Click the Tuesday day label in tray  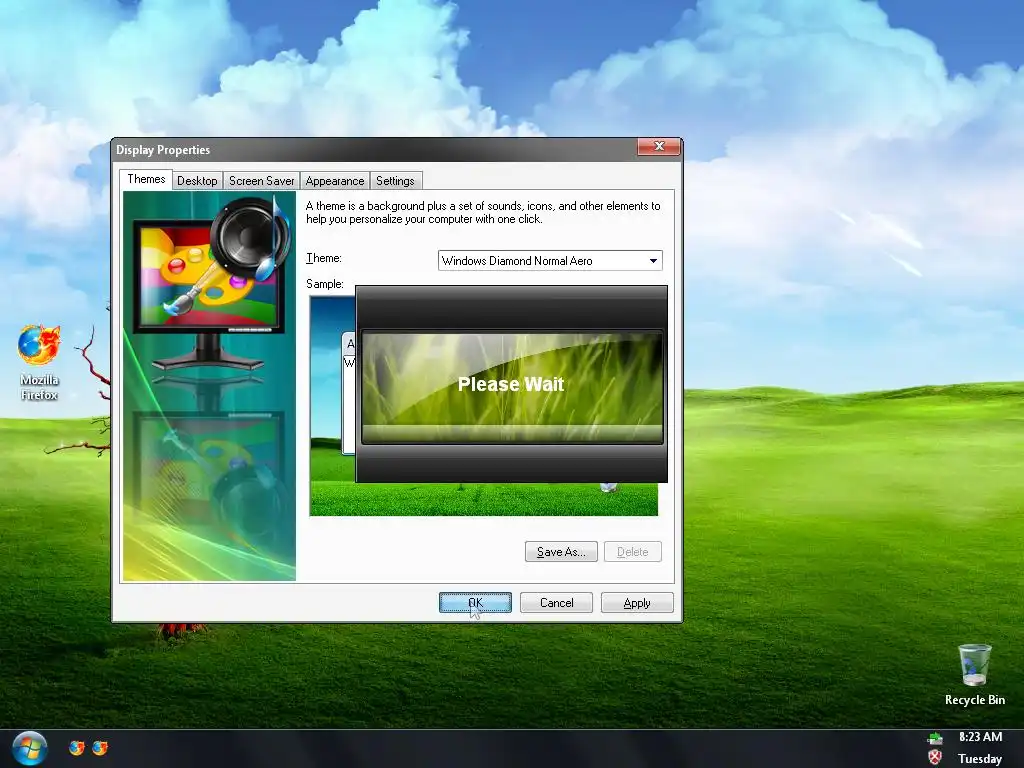(980, 759)
